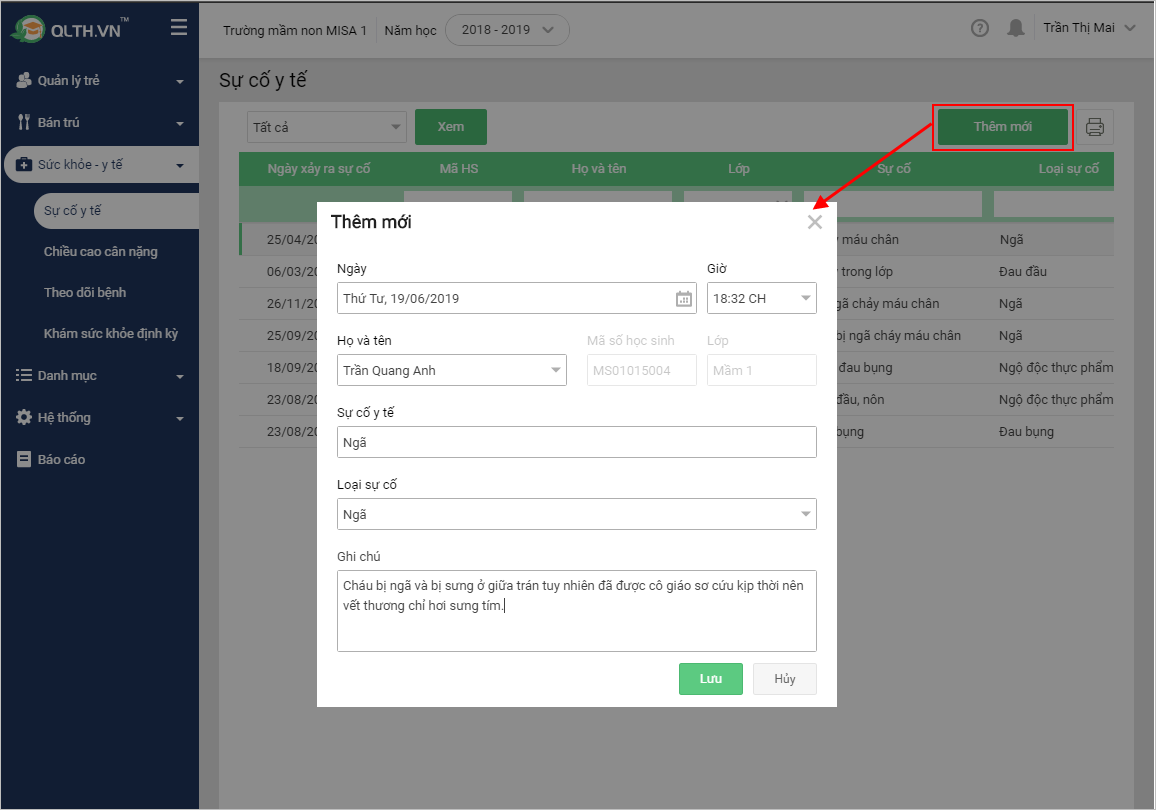Click the Quản lý trẻ children icon
1156x810 pixels.
[24, 80]
